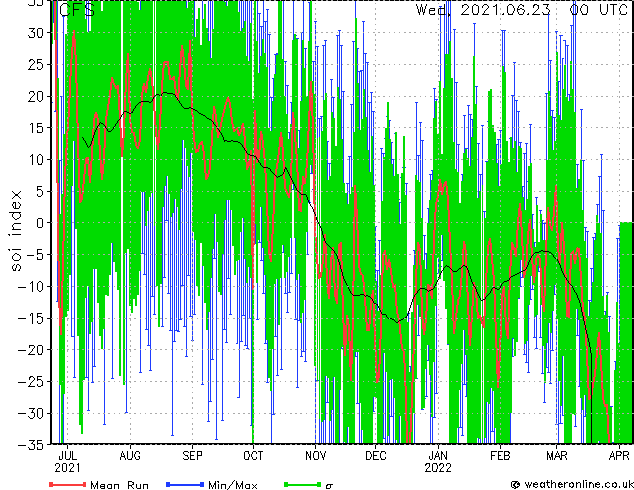Open the weatheronline.co.uk credit link
The image size is (634, 490).
click(578, 484)
